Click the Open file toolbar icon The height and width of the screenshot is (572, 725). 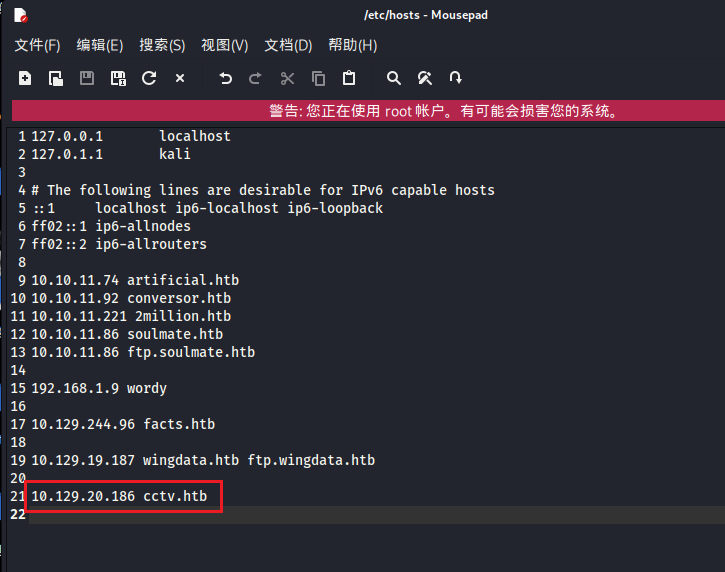coord(56,78)
